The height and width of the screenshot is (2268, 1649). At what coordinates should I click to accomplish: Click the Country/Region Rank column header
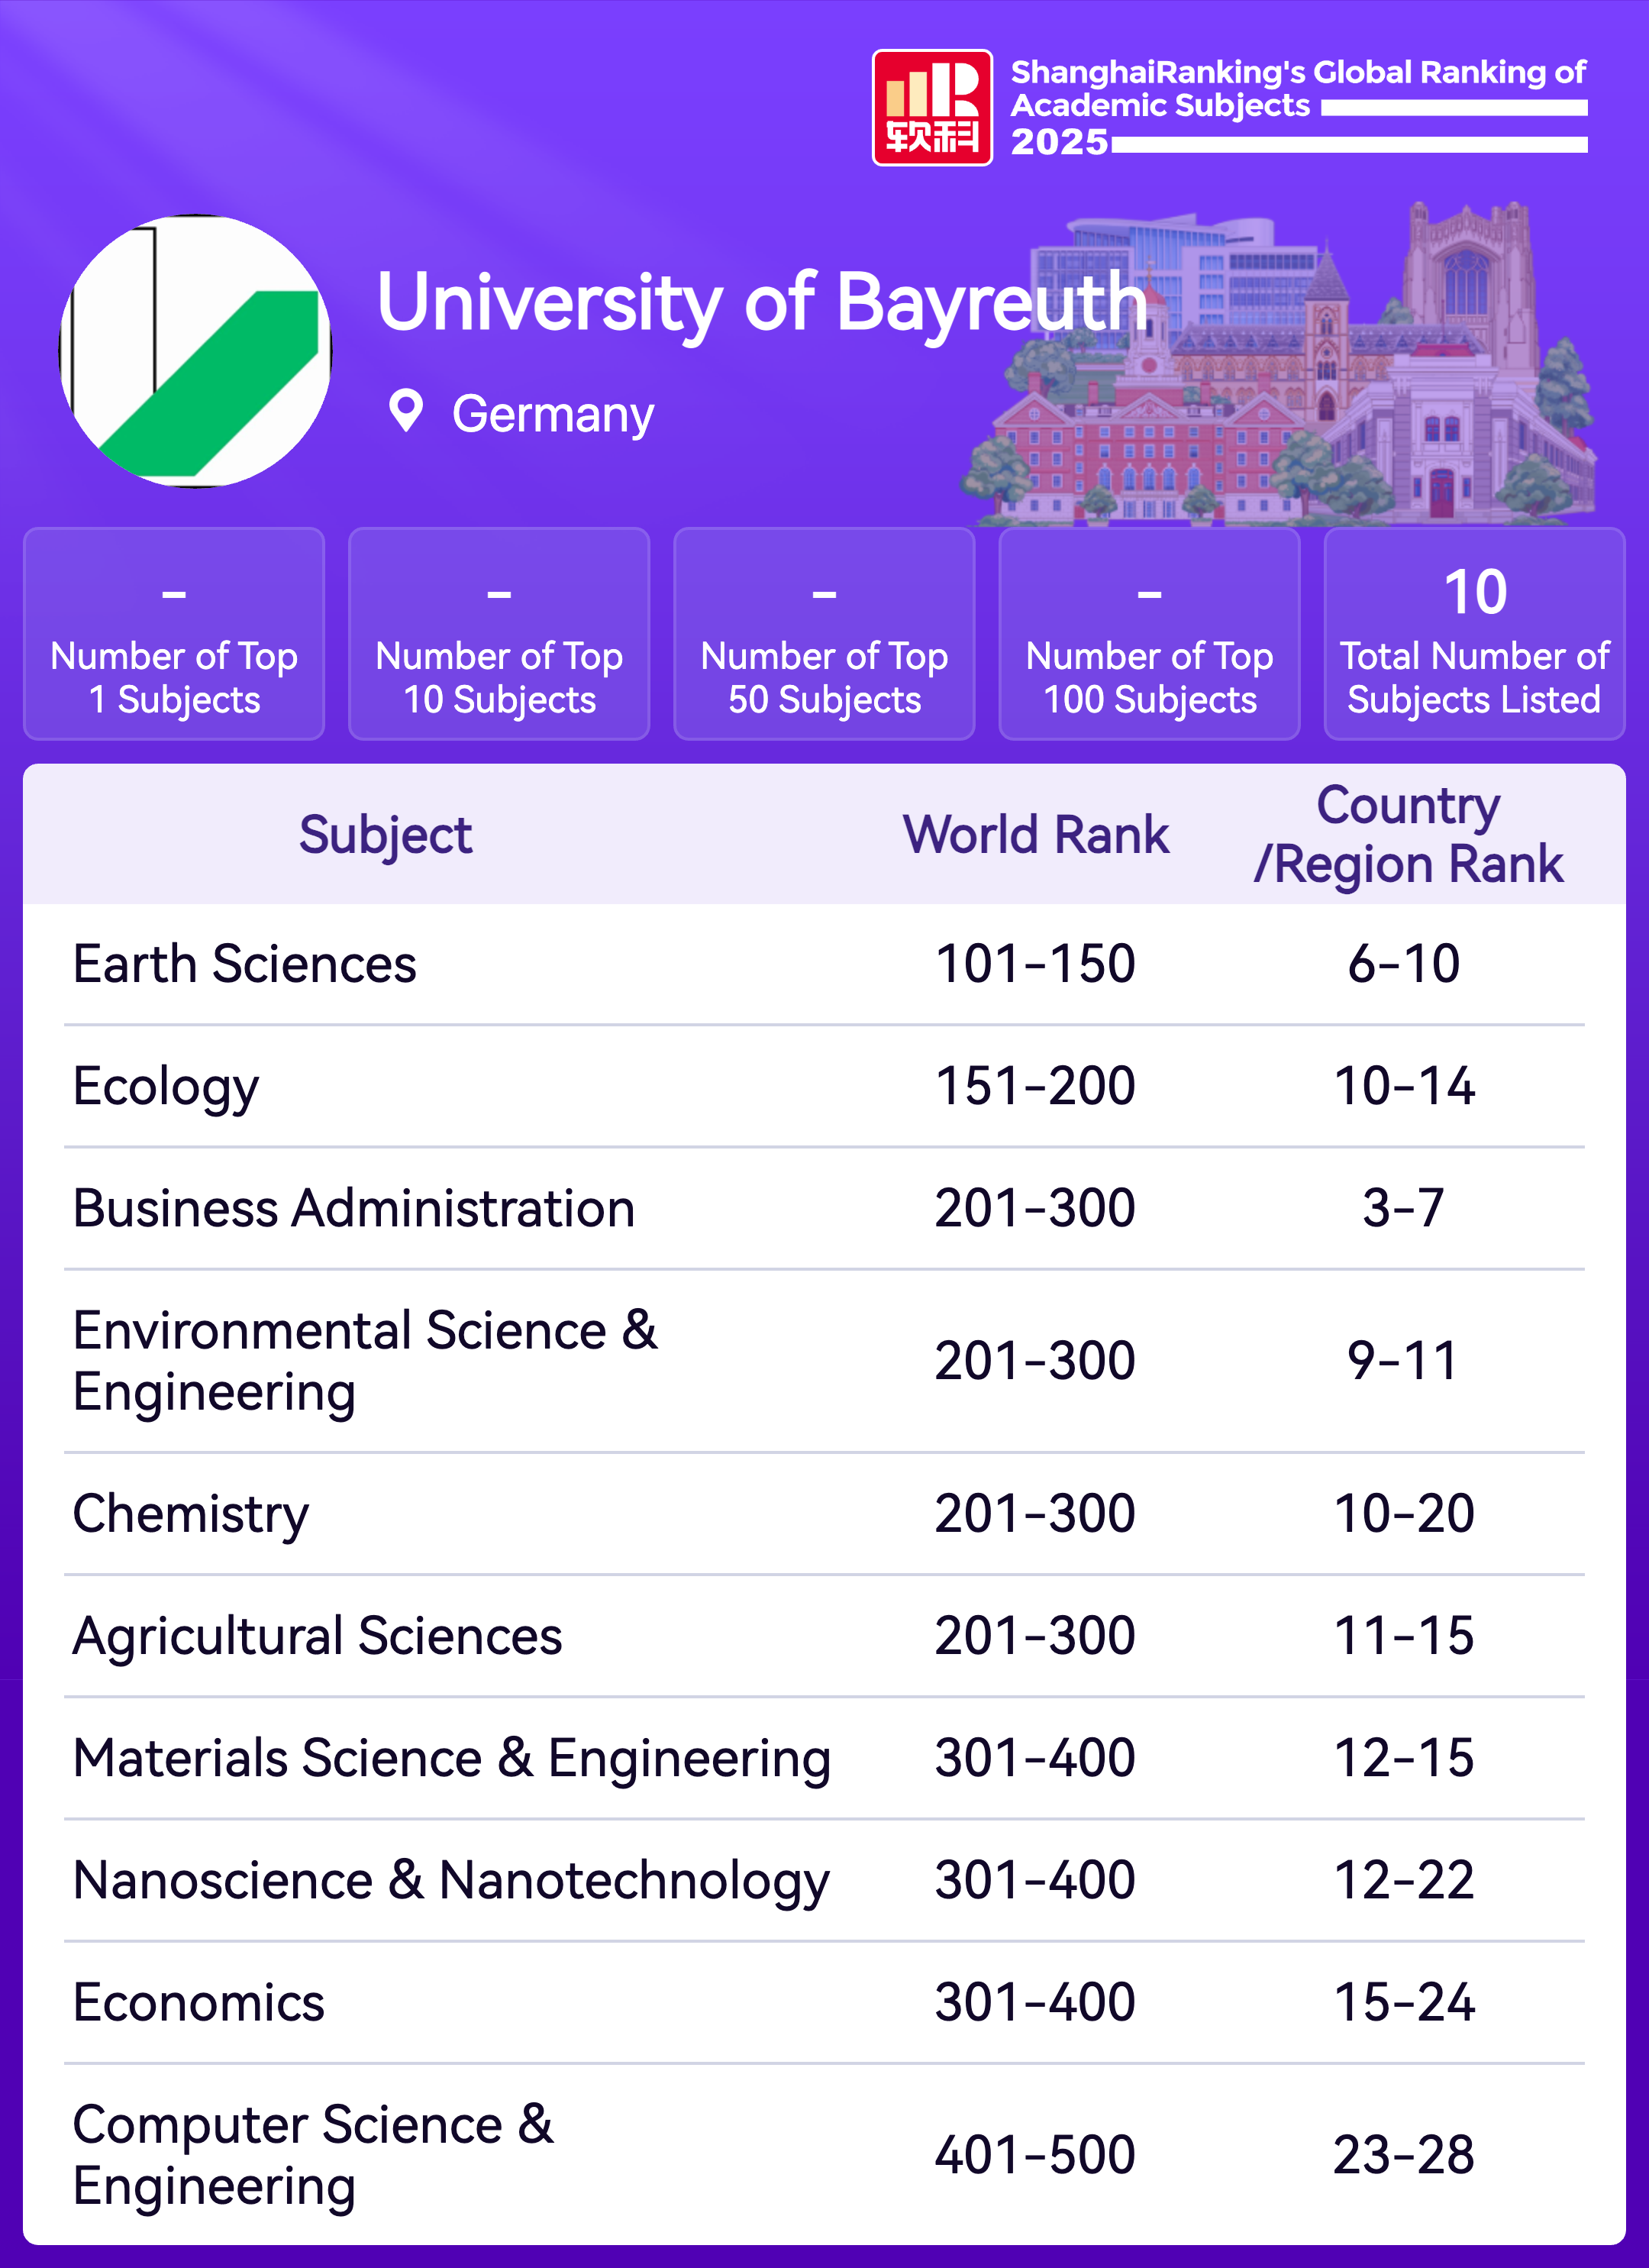pos(1407,835)
